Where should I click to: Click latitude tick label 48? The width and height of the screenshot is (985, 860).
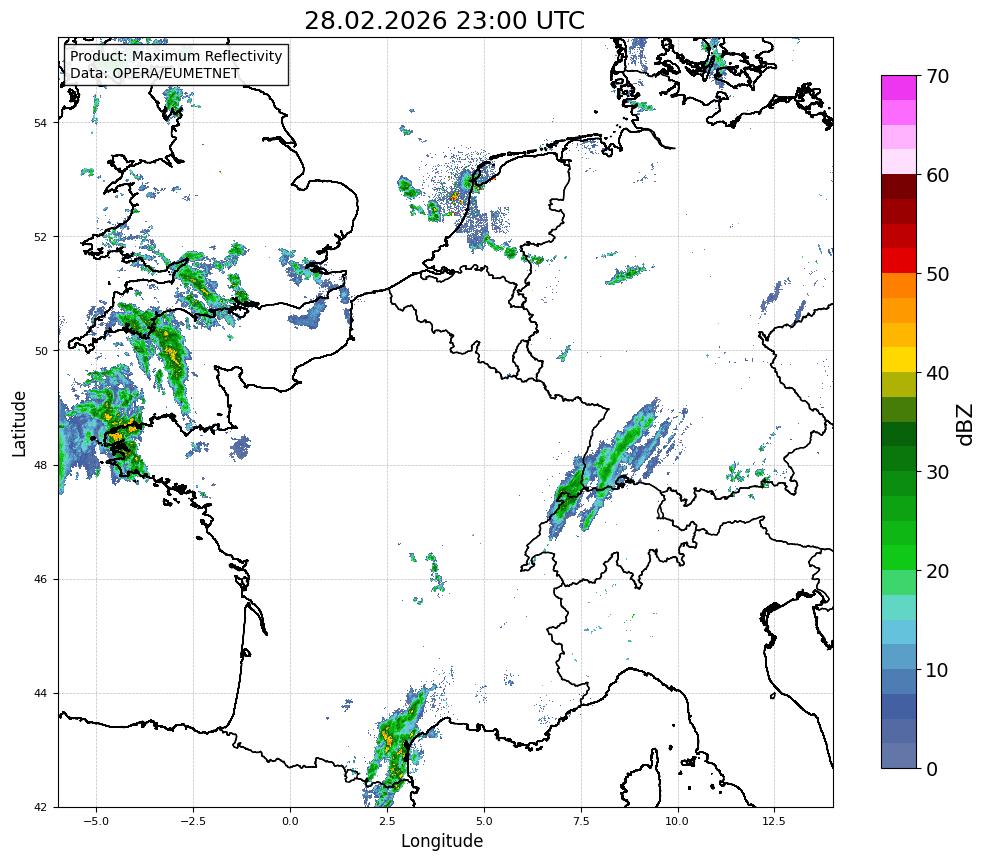[40, 465]
